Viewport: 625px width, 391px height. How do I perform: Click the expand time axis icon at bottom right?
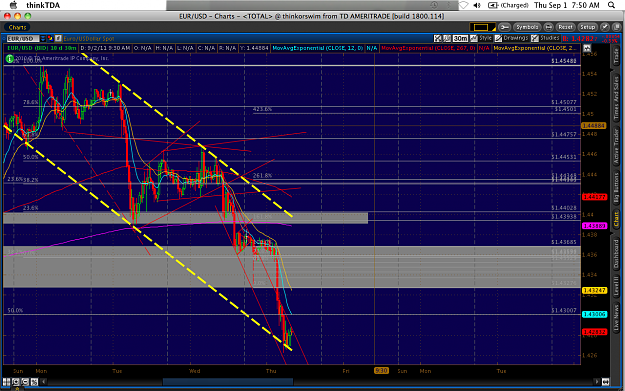[x=605, y=382]
